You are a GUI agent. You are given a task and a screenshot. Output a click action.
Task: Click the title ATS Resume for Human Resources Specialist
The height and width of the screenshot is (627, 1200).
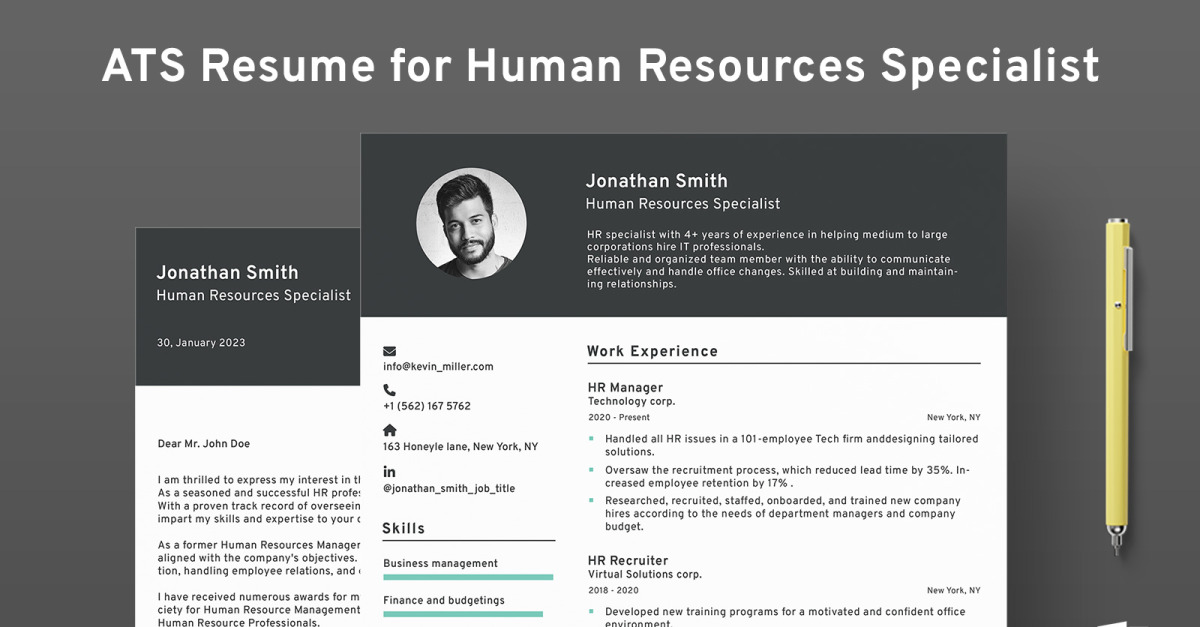(600, 66)
